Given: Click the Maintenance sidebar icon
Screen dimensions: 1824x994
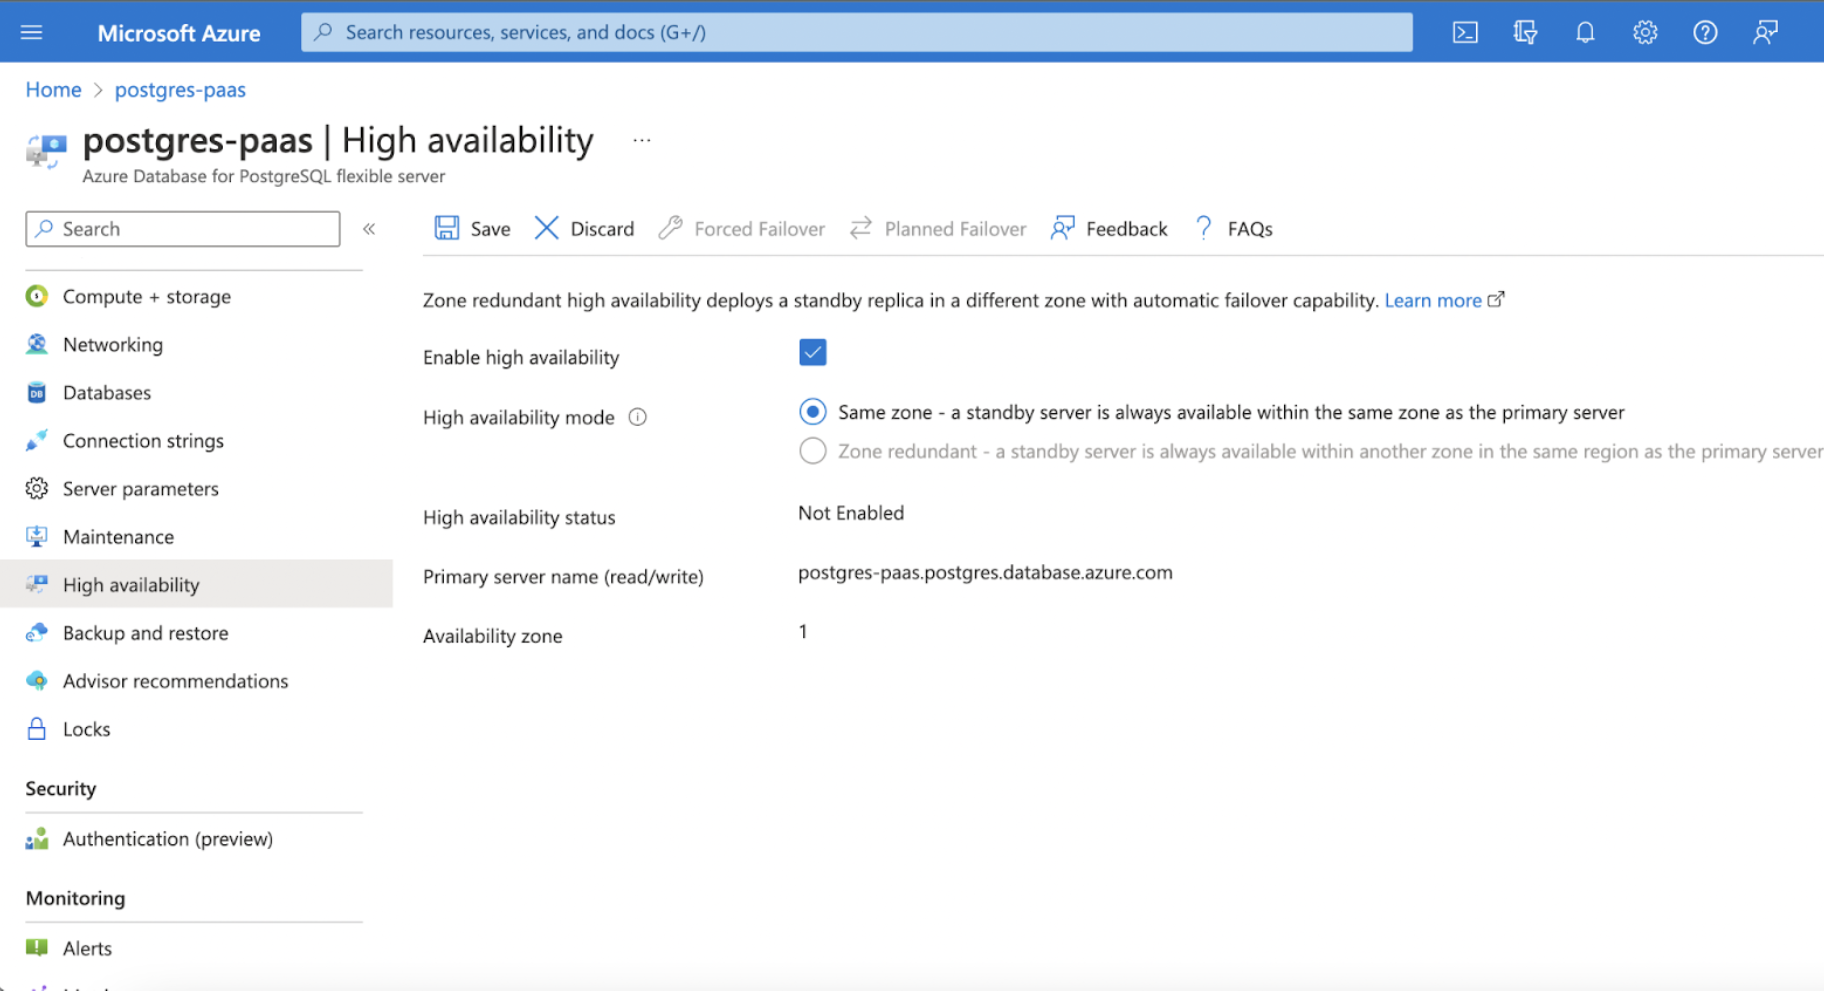Looking at the screenshot, I should pyautogui.click(x=37, y=536).
